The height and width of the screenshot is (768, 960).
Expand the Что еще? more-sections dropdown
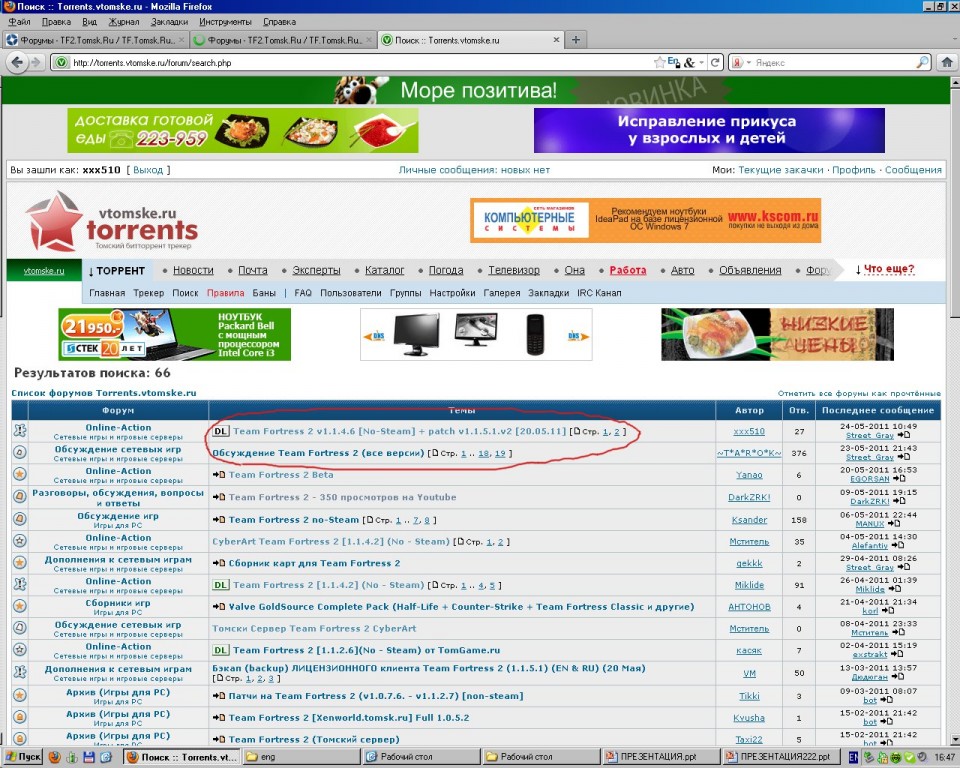click(x=885, y=269)
